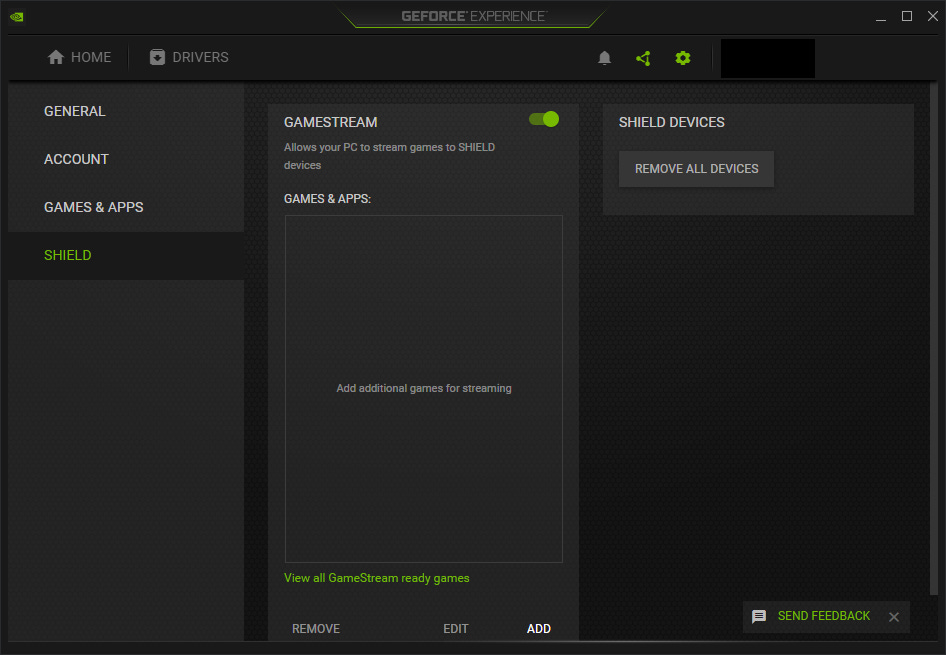Click the Drivers download icon

point(157,57)
